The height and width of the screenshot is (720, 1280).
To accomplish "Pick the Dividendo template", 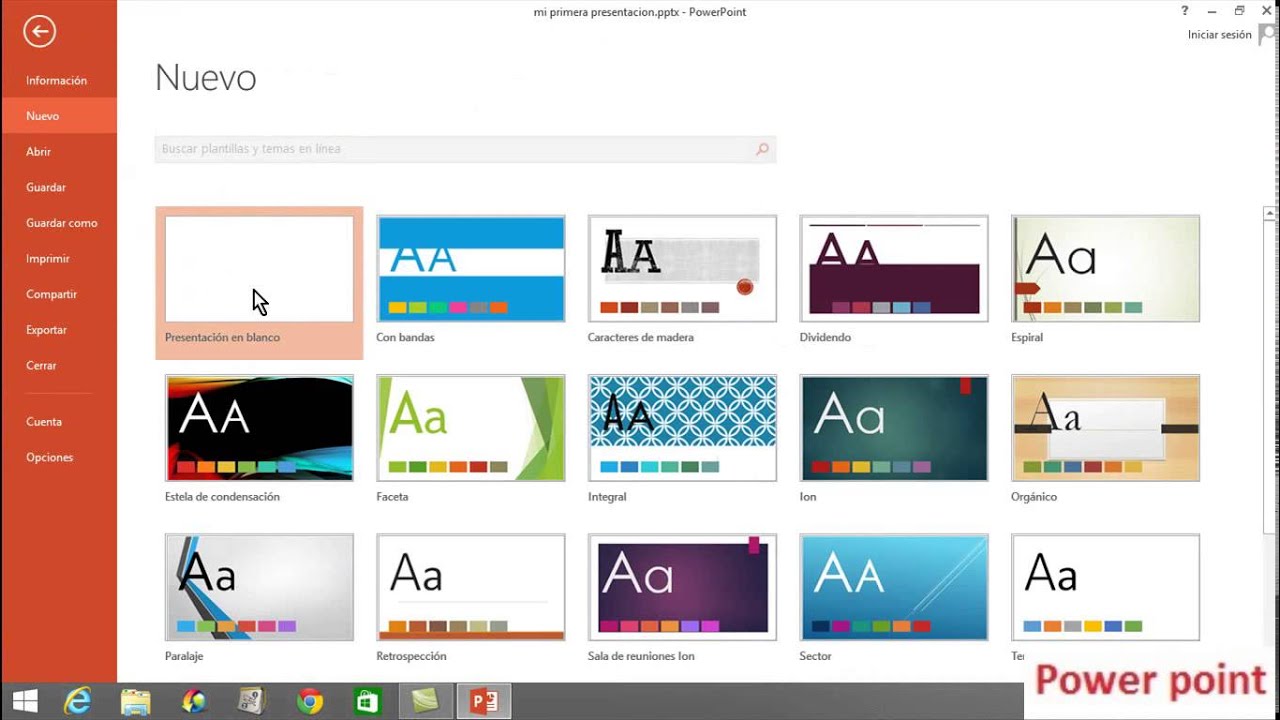I will pyautogui.click(x=894, y=269).
